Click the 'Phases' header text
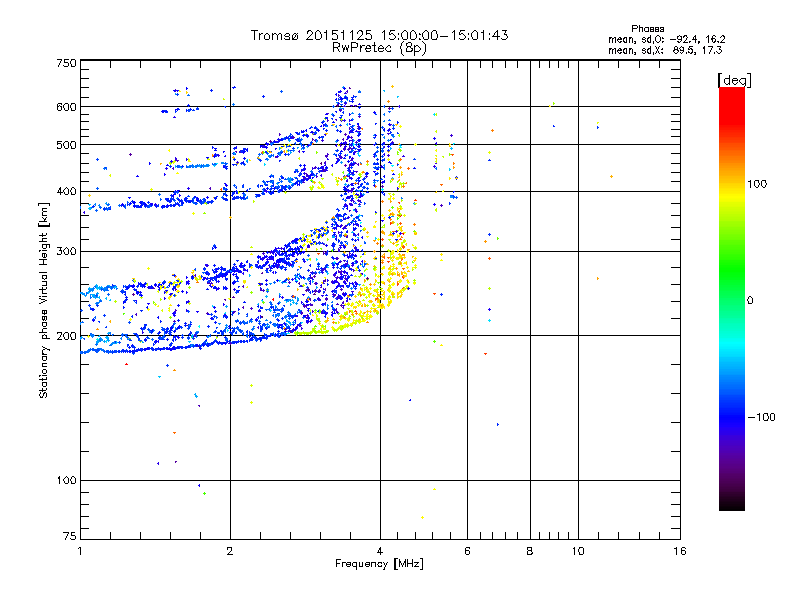 pos(647,29)
